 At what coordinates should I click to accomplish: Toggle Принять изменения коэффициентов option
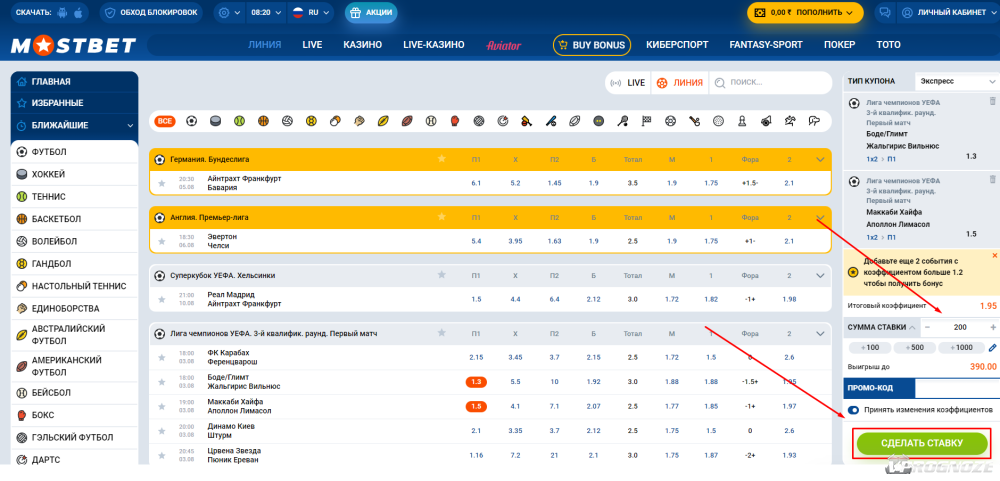coord(853,410)
